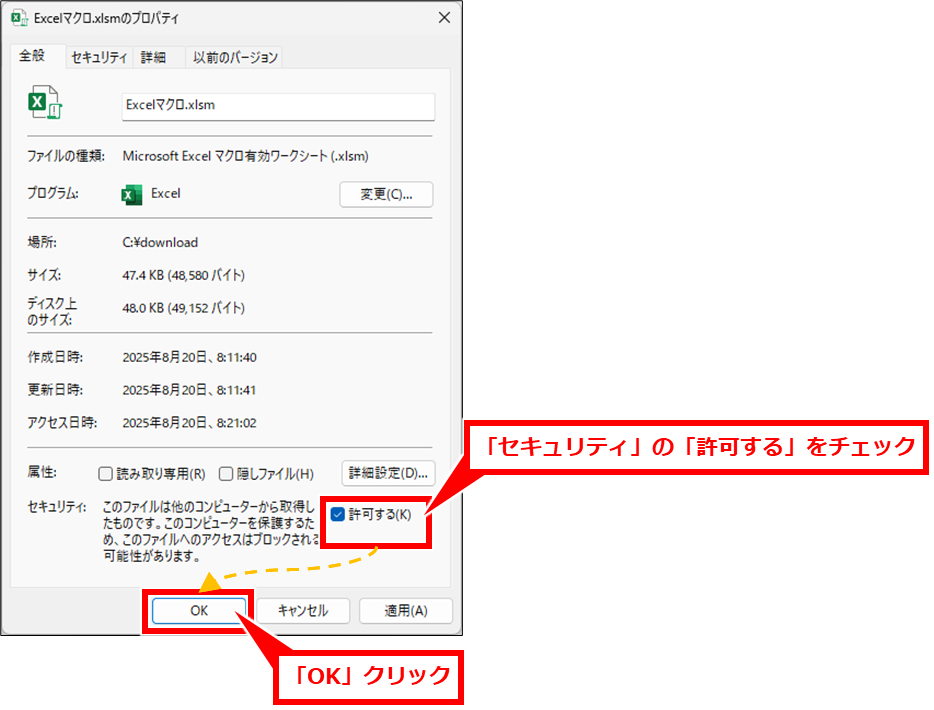The height and width of the screenshot is (710, 934).
Task: Click the file name field Excelマクロ.xlsm
Action: pyautogui.click(x=278, y=106)
